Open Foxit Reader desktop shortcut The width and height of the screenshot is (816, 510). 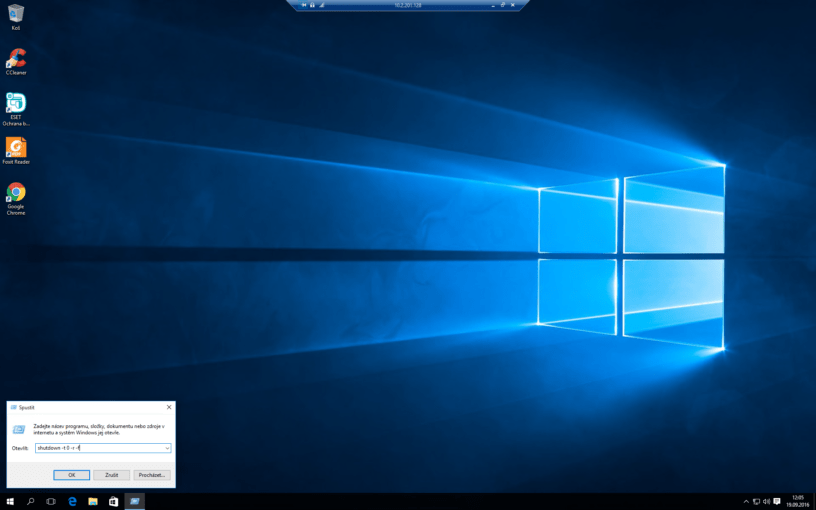pyautogui.click(x=16, y=151)
